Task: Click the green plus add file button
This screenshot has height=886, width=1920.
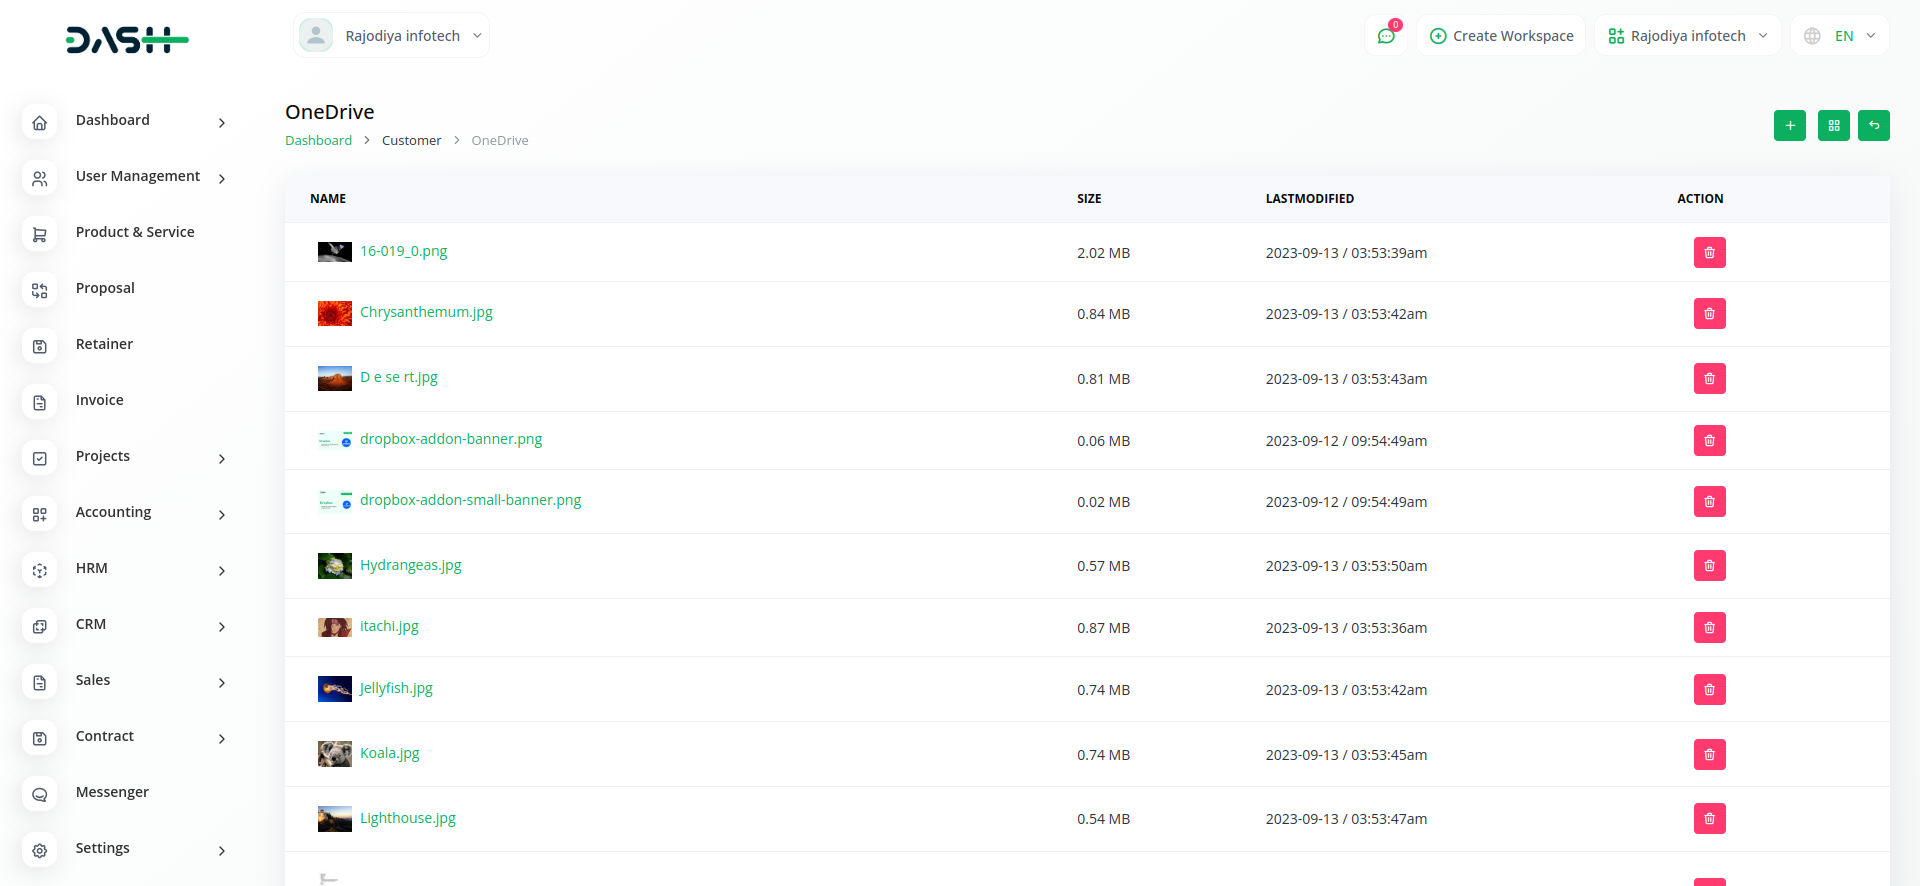Action: [x=1789, y=126]
